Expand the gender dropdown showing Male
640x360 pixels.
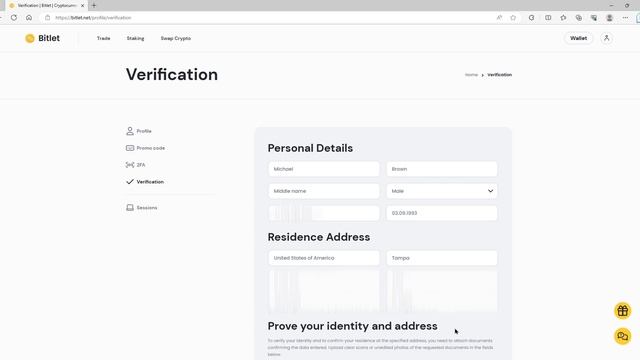pos(442,191)
